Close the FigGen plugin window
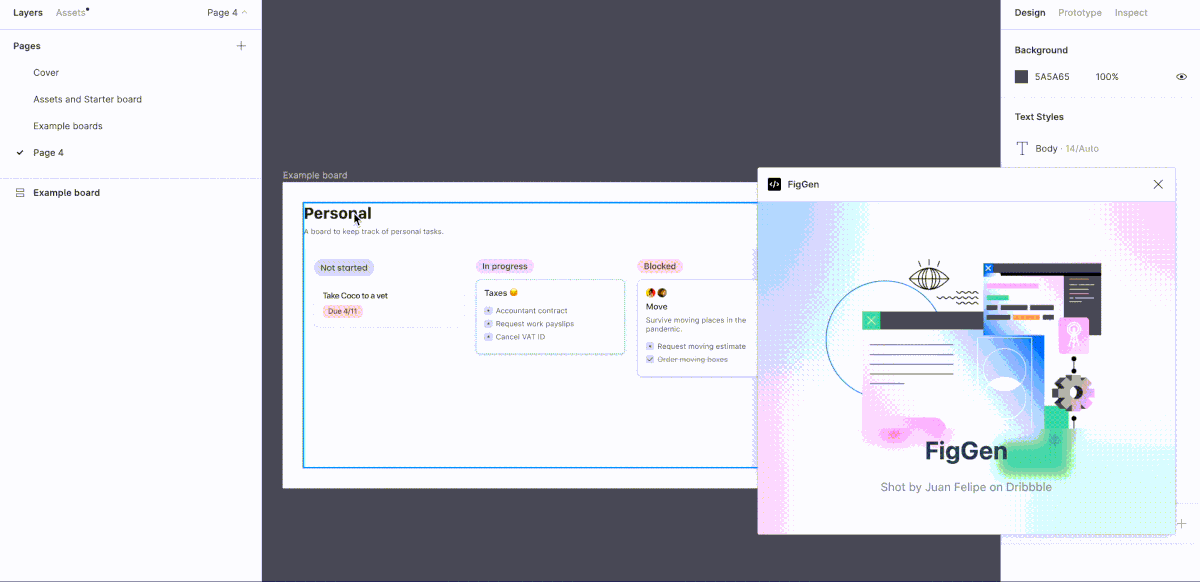 click(x=1158, y=184)
